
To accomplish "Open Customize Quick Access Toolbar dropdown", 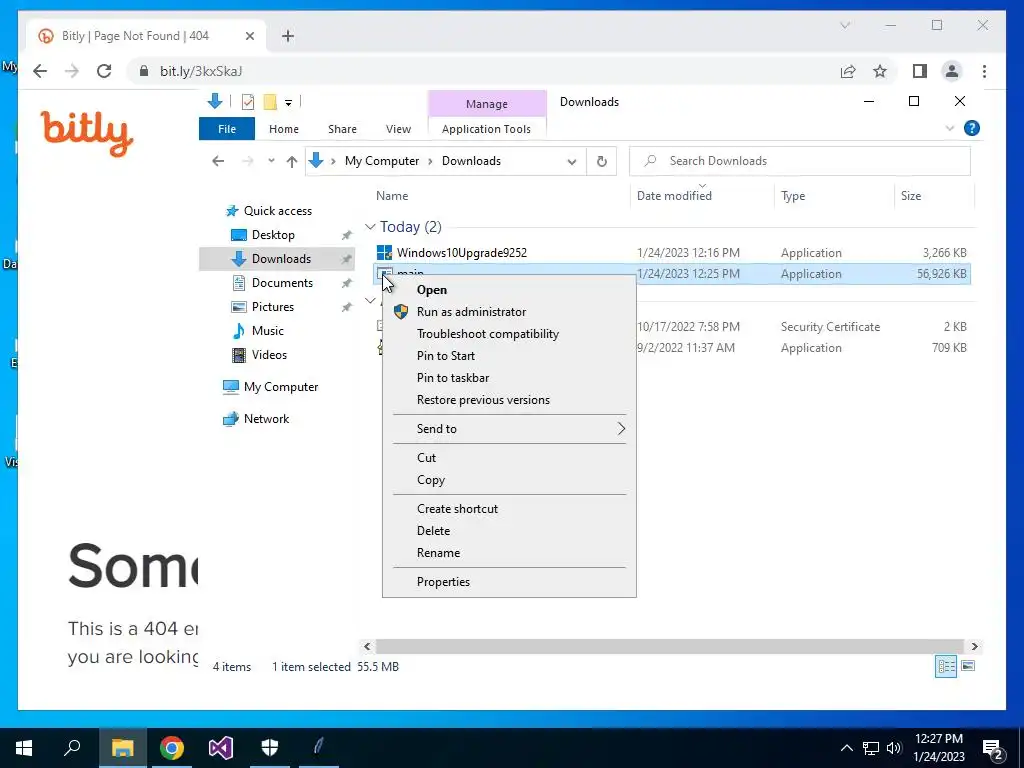I will point(288,103).
